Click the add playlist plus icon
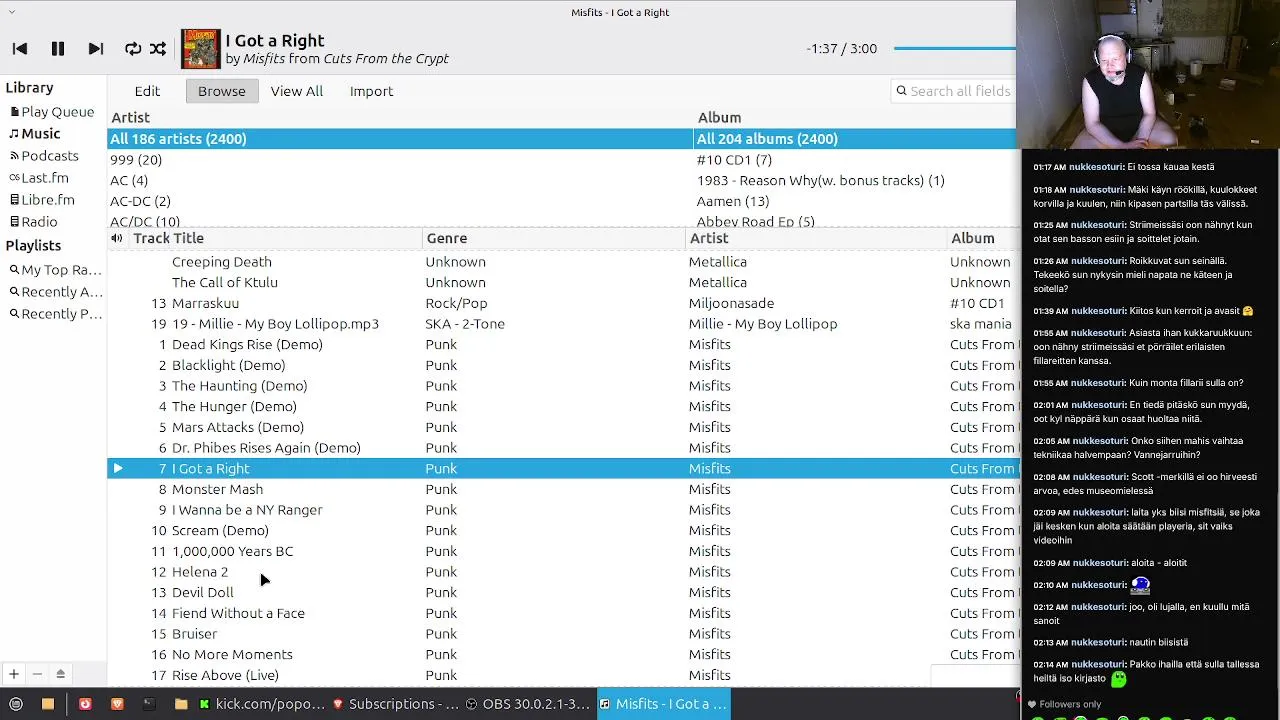 (x=14, y=674)
